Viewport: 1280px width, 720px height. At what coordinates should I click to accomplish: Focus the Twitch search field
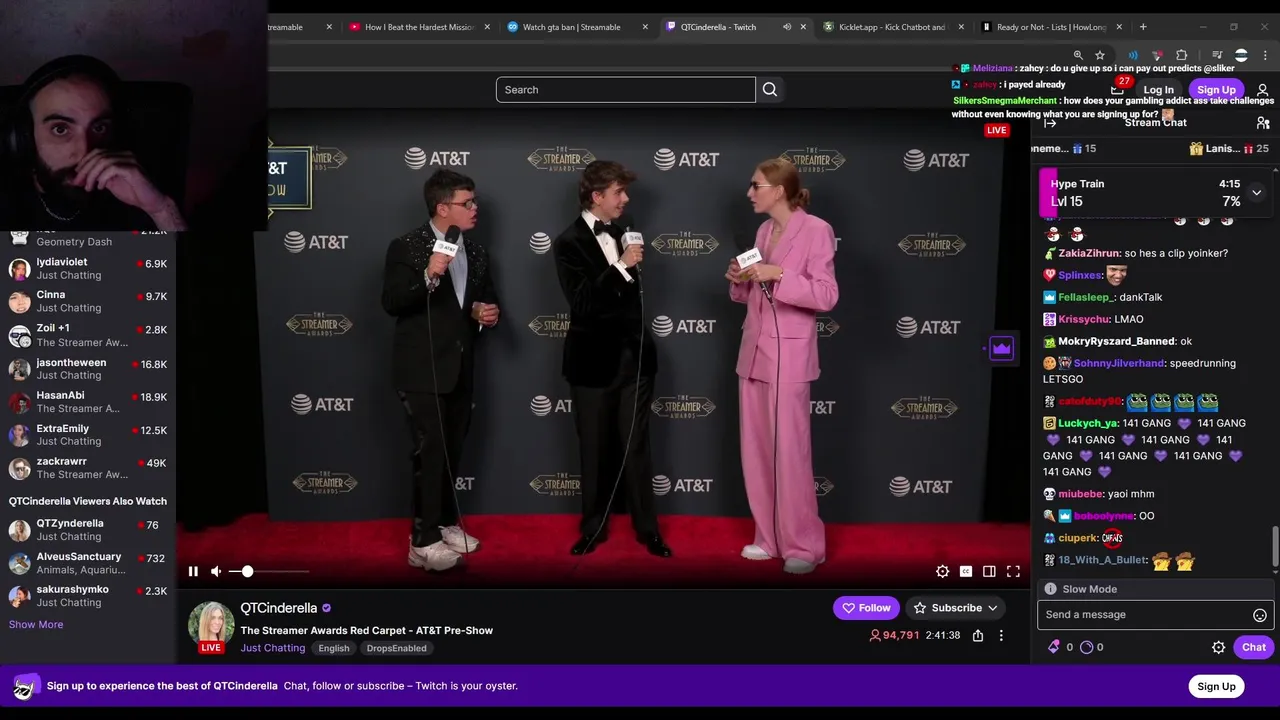coord(625,90)
